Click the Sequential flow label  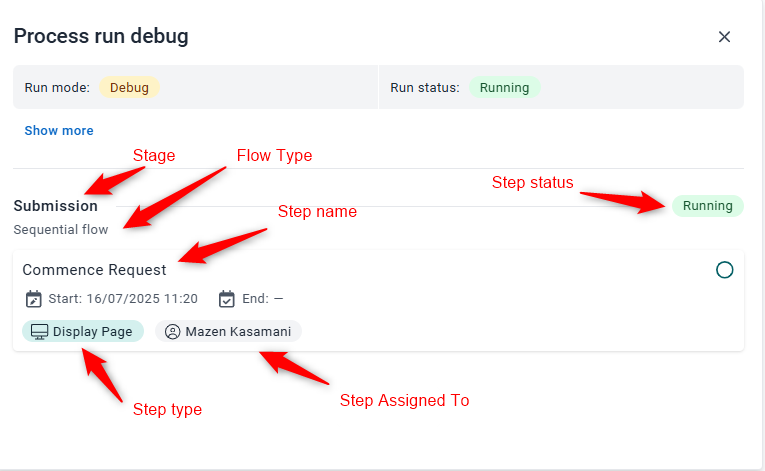61,229
